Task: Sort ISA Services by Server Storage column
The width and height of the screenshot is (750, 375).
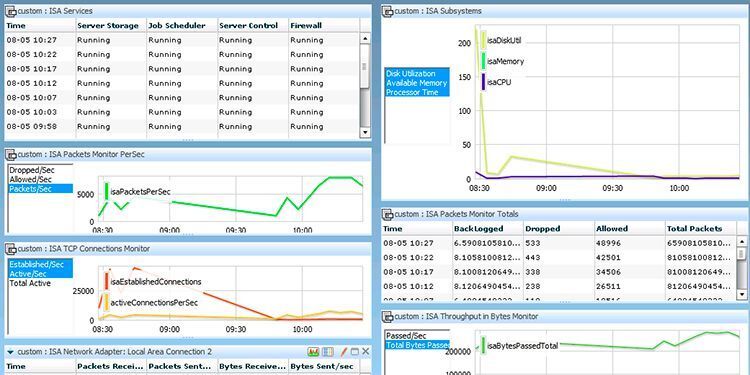Action: click(111, 25)
